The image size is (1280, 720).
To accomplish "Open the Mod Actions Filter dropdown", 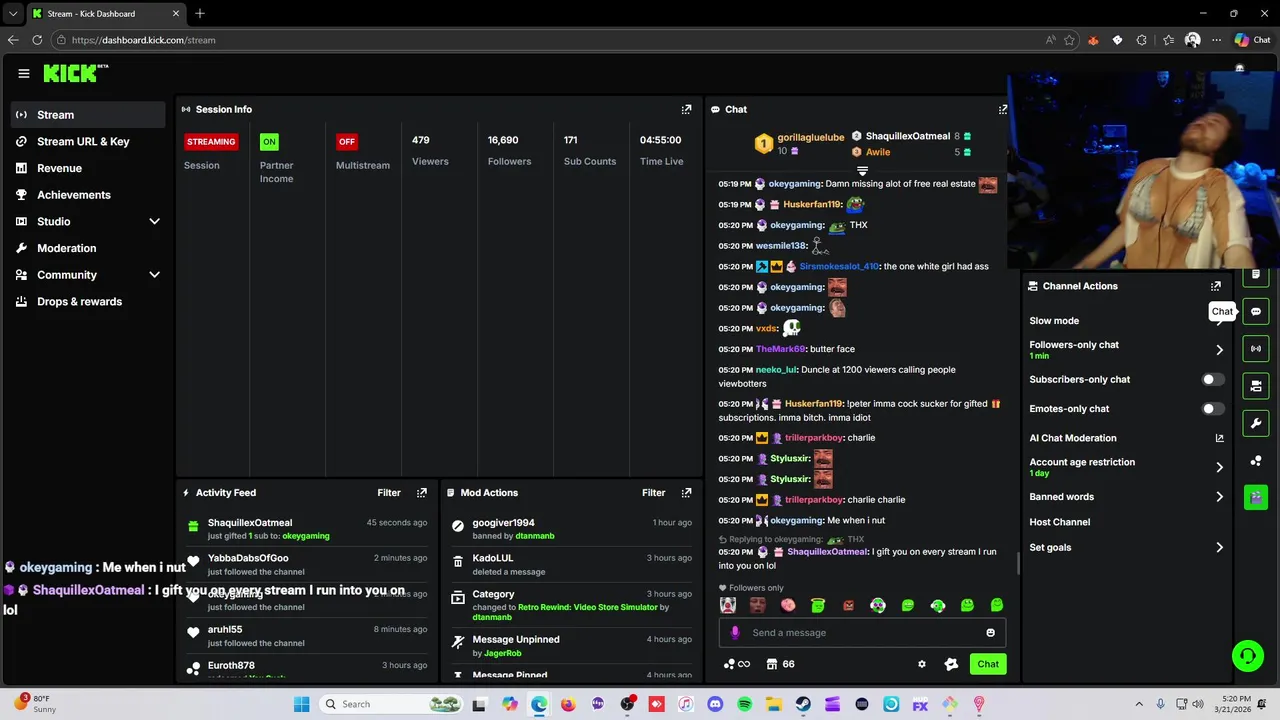I will tap(653, 493).
